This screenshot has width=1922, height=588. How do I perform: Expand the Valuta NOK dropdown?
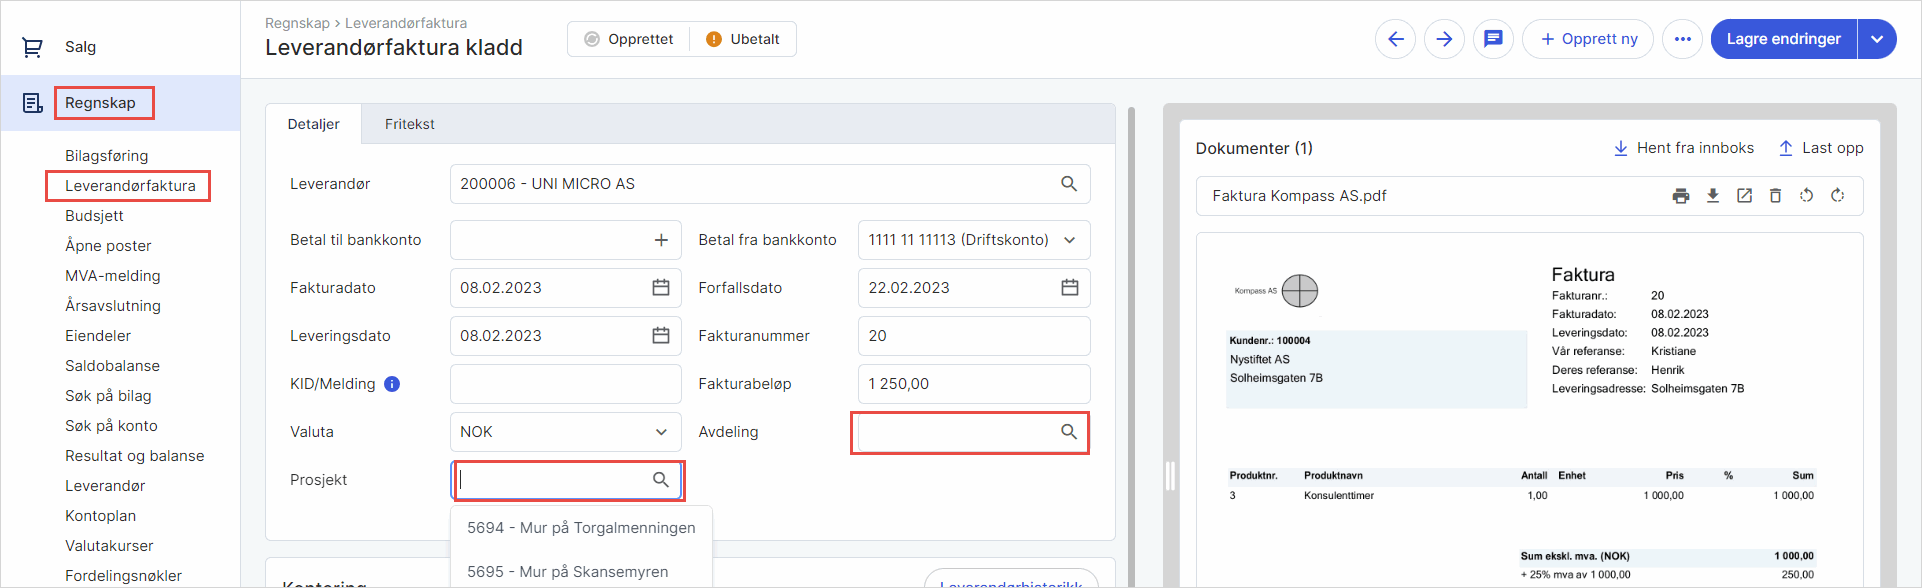(661, 432)
